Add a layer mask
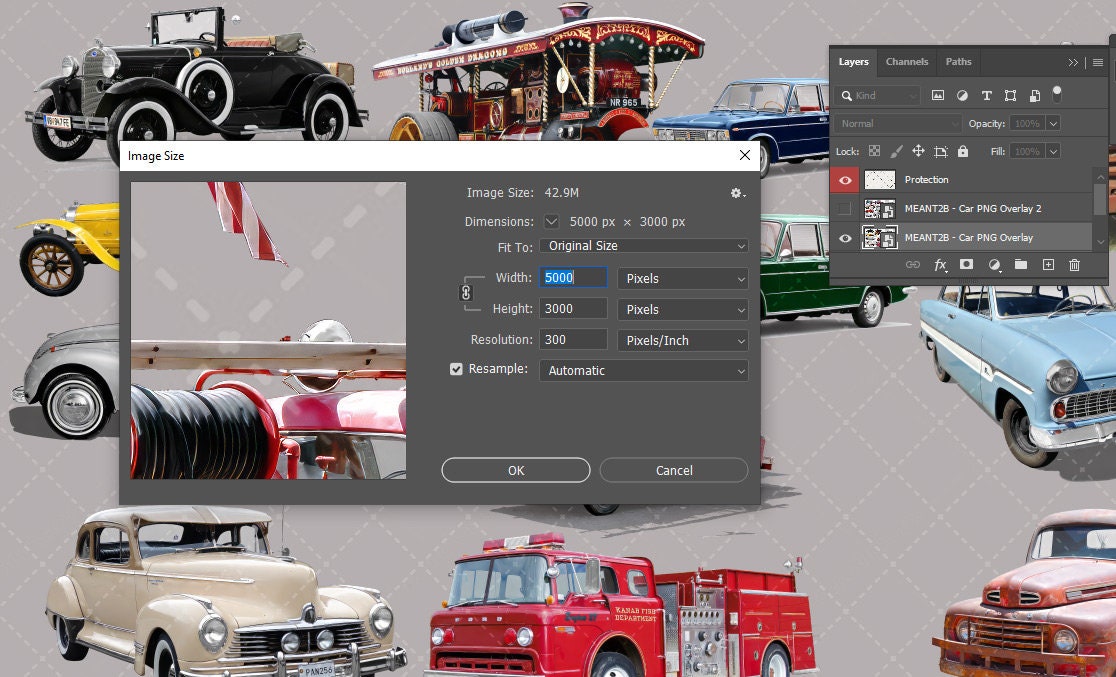 click(x=966, y=264)
